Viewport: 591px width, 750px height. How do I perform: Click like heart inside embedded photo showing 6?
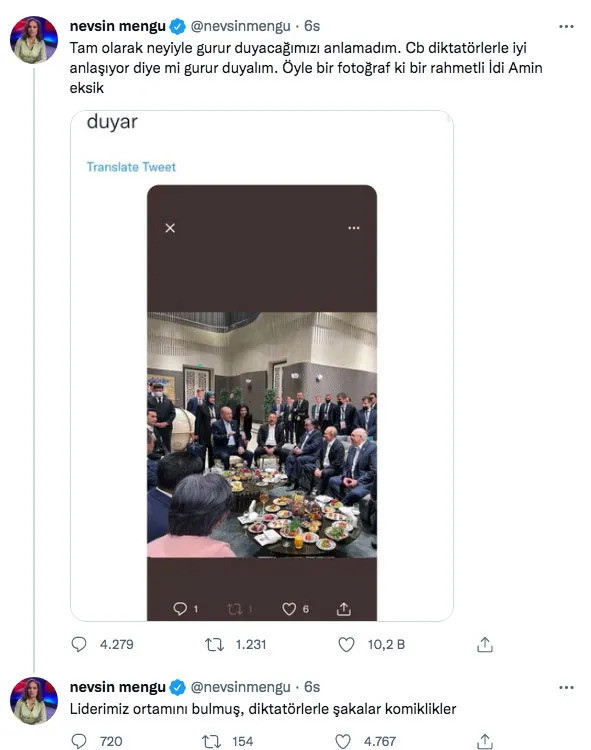(289, 608)
